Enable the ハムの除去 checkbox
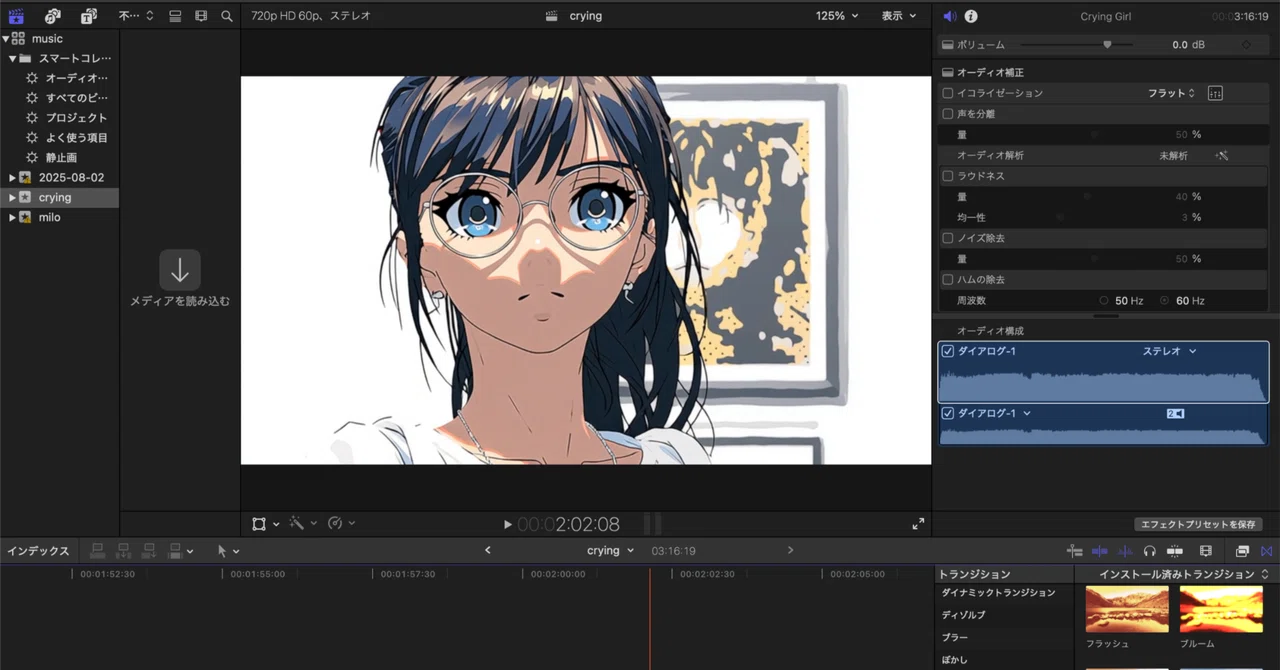1280x670 pixels. (948, 280)
